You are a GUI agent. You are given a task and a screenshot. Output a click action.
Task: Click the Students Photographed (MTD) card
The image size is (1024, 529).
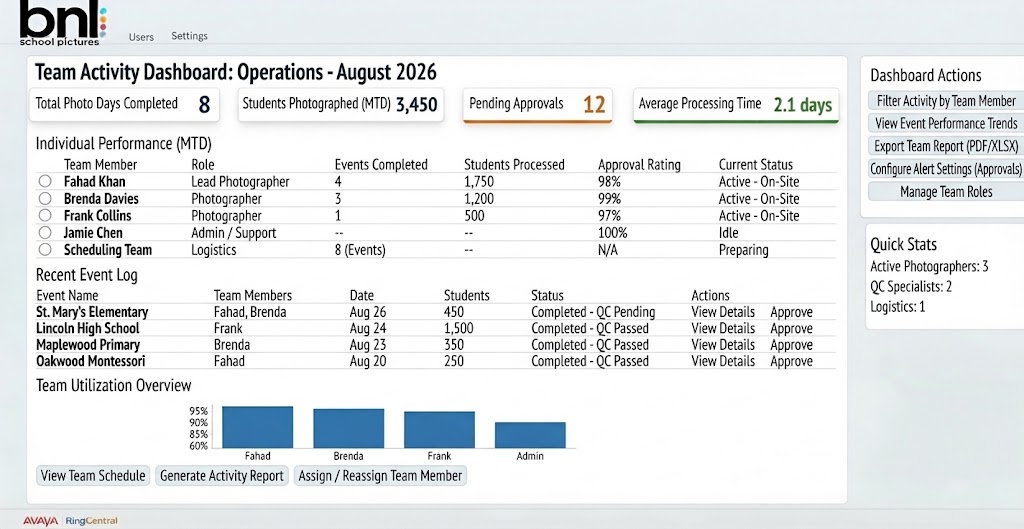pos(340,104)
